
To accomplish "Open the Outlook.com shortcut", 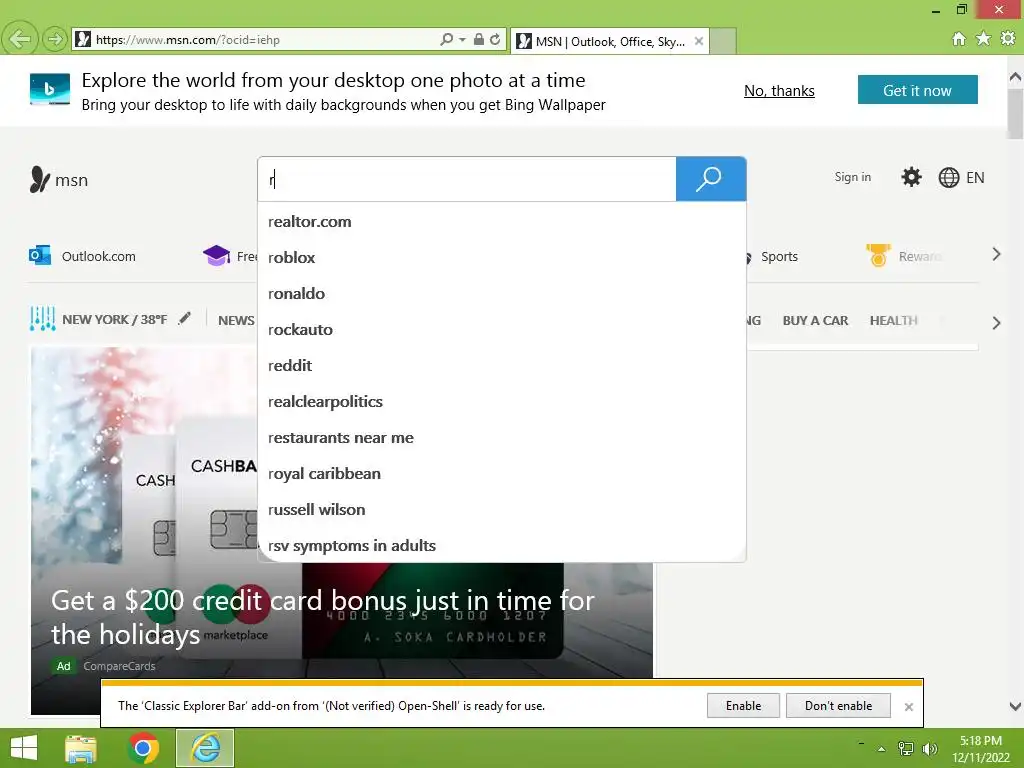I will 82,256.
